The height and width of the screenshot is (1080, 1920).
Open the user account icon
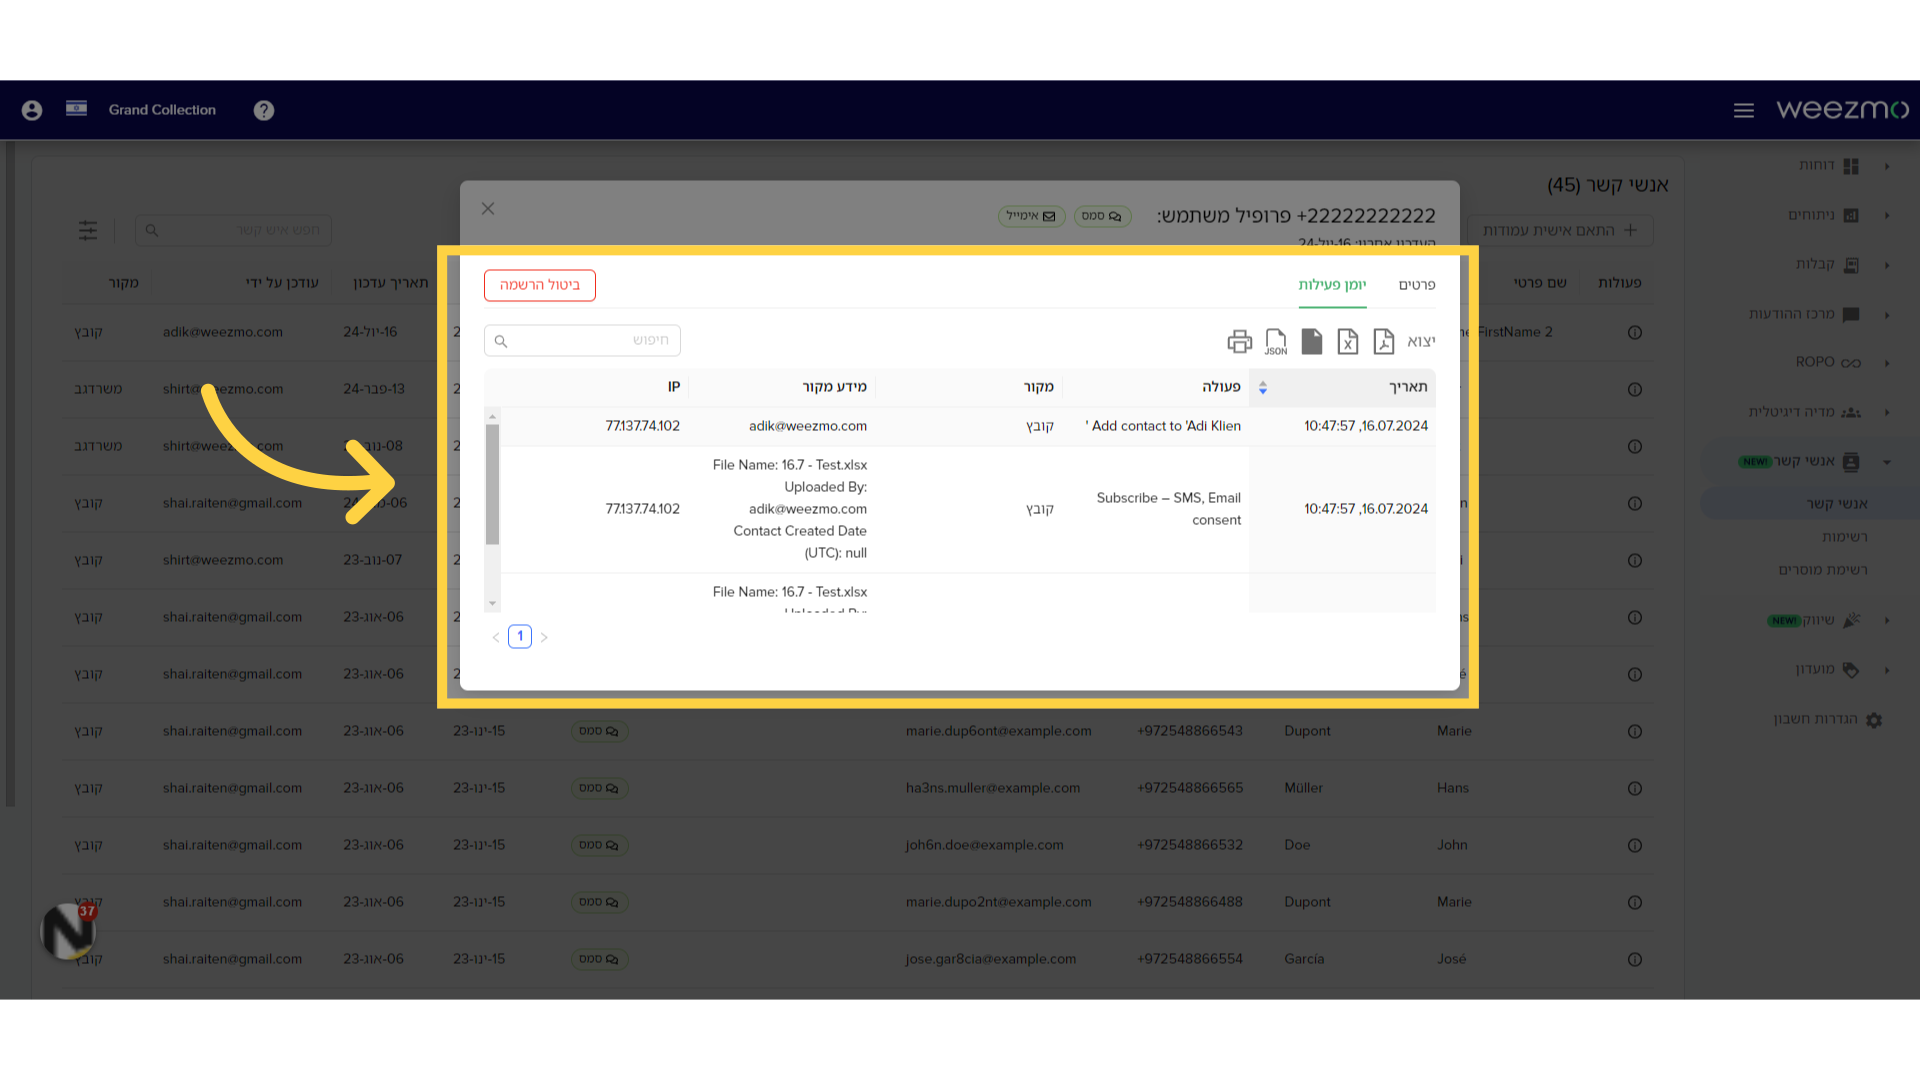tap(32, 110)
